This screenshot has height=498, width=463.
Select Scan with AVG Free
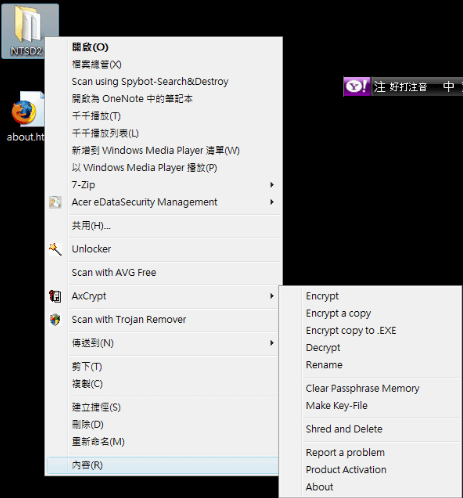pyautogui.click(x=164, y=273)
